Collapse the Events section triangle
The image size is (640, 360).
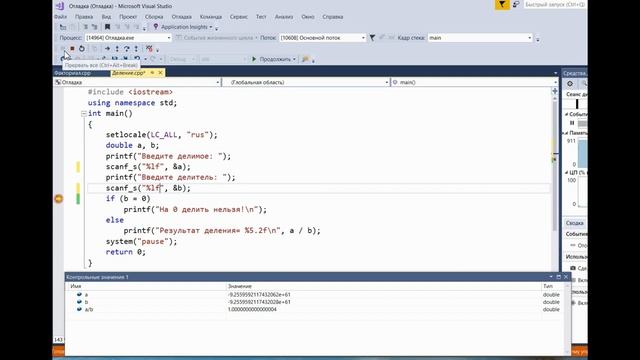[x=567, y=114]
